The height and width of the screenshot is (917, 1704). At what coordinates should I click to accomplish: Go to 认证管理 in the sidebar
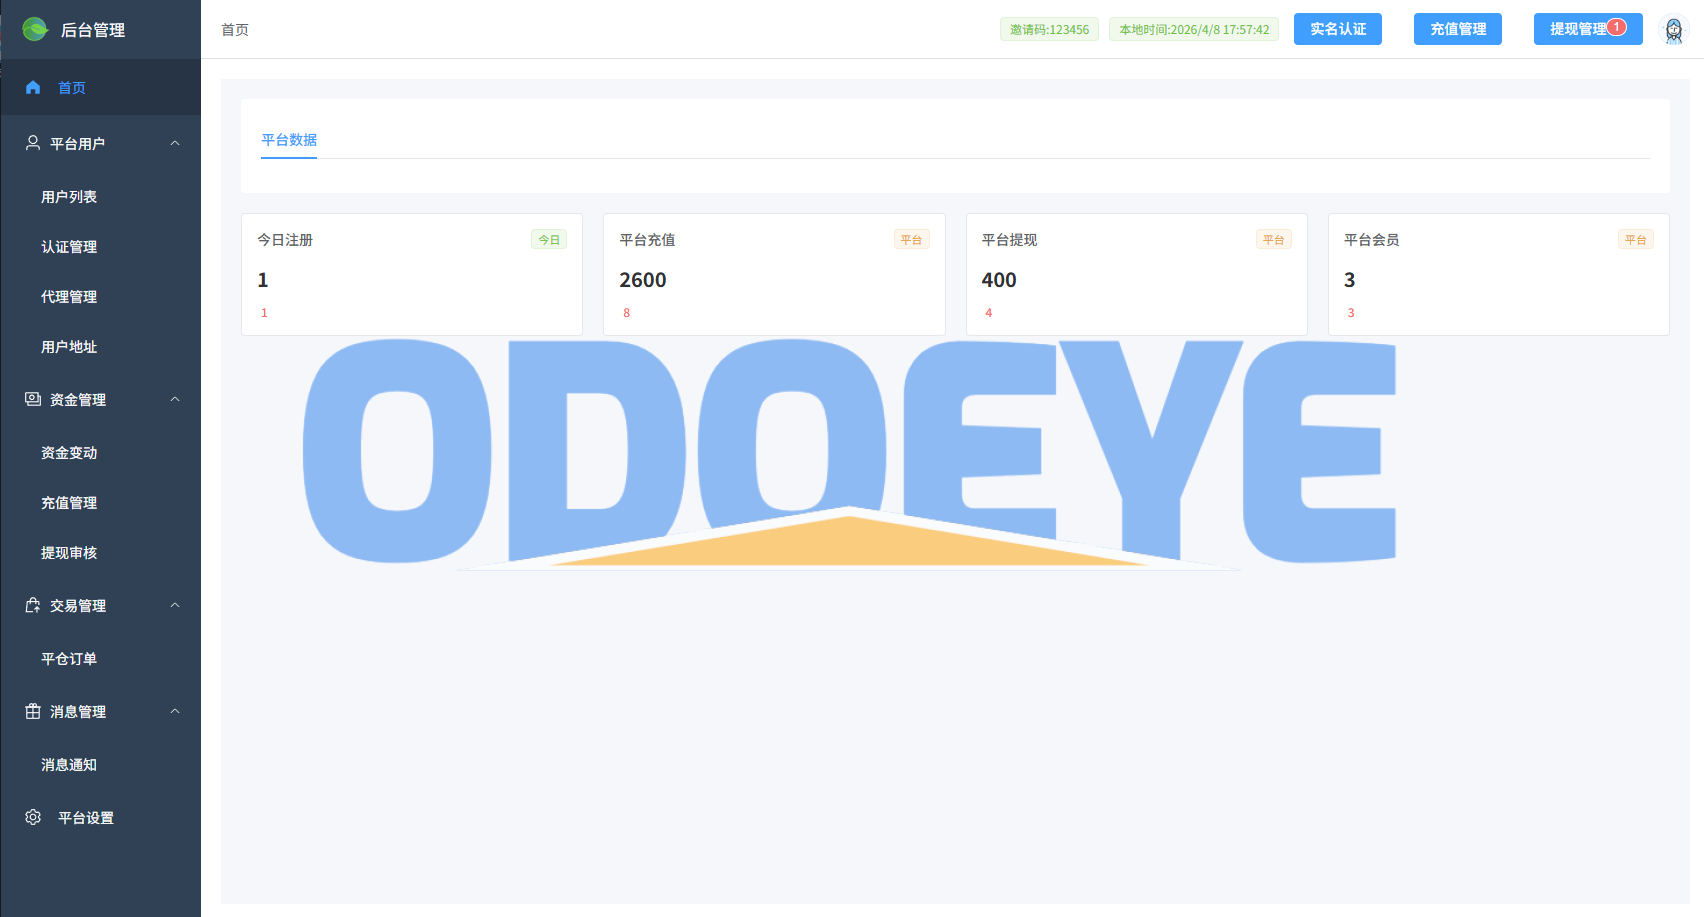(100, 247)
